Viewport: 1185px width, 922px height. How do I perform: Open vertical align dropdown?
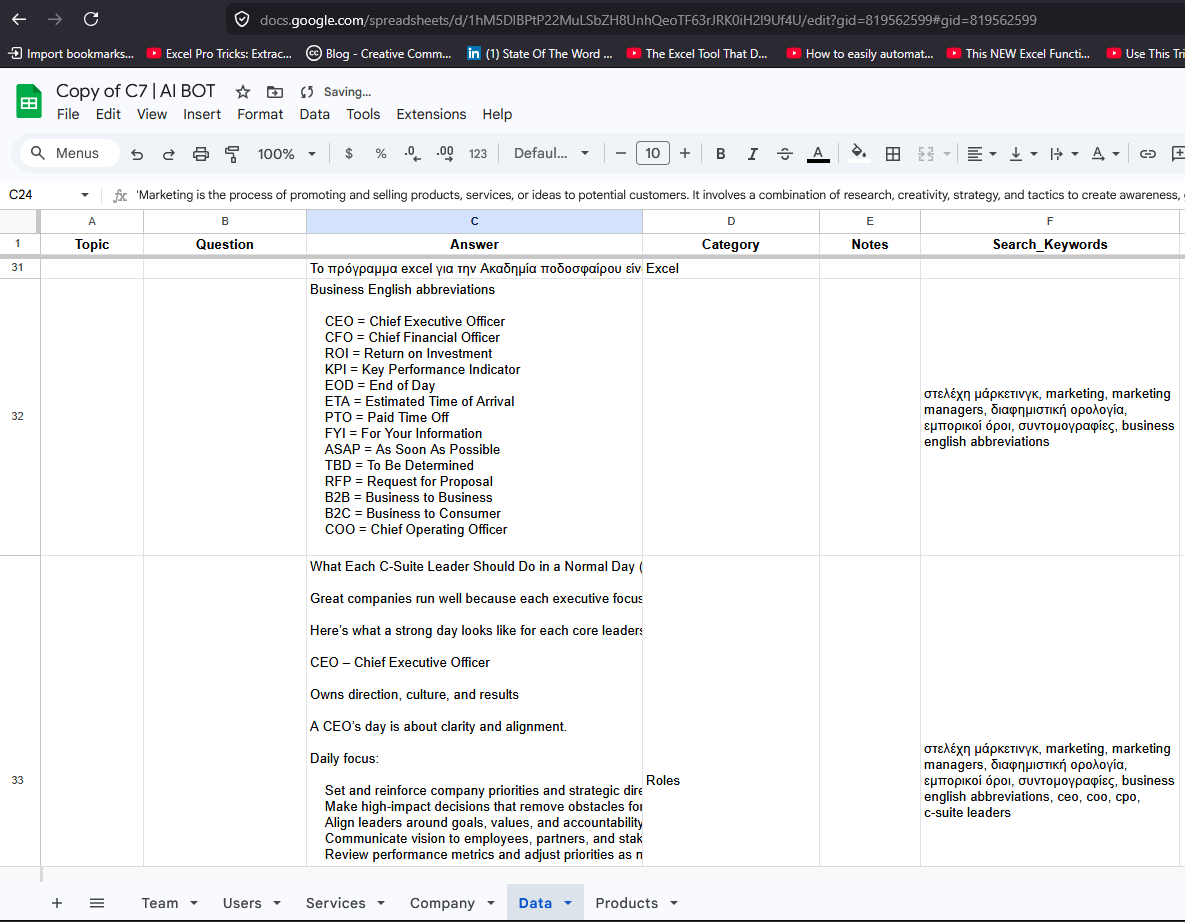[x=1023, y=153]
